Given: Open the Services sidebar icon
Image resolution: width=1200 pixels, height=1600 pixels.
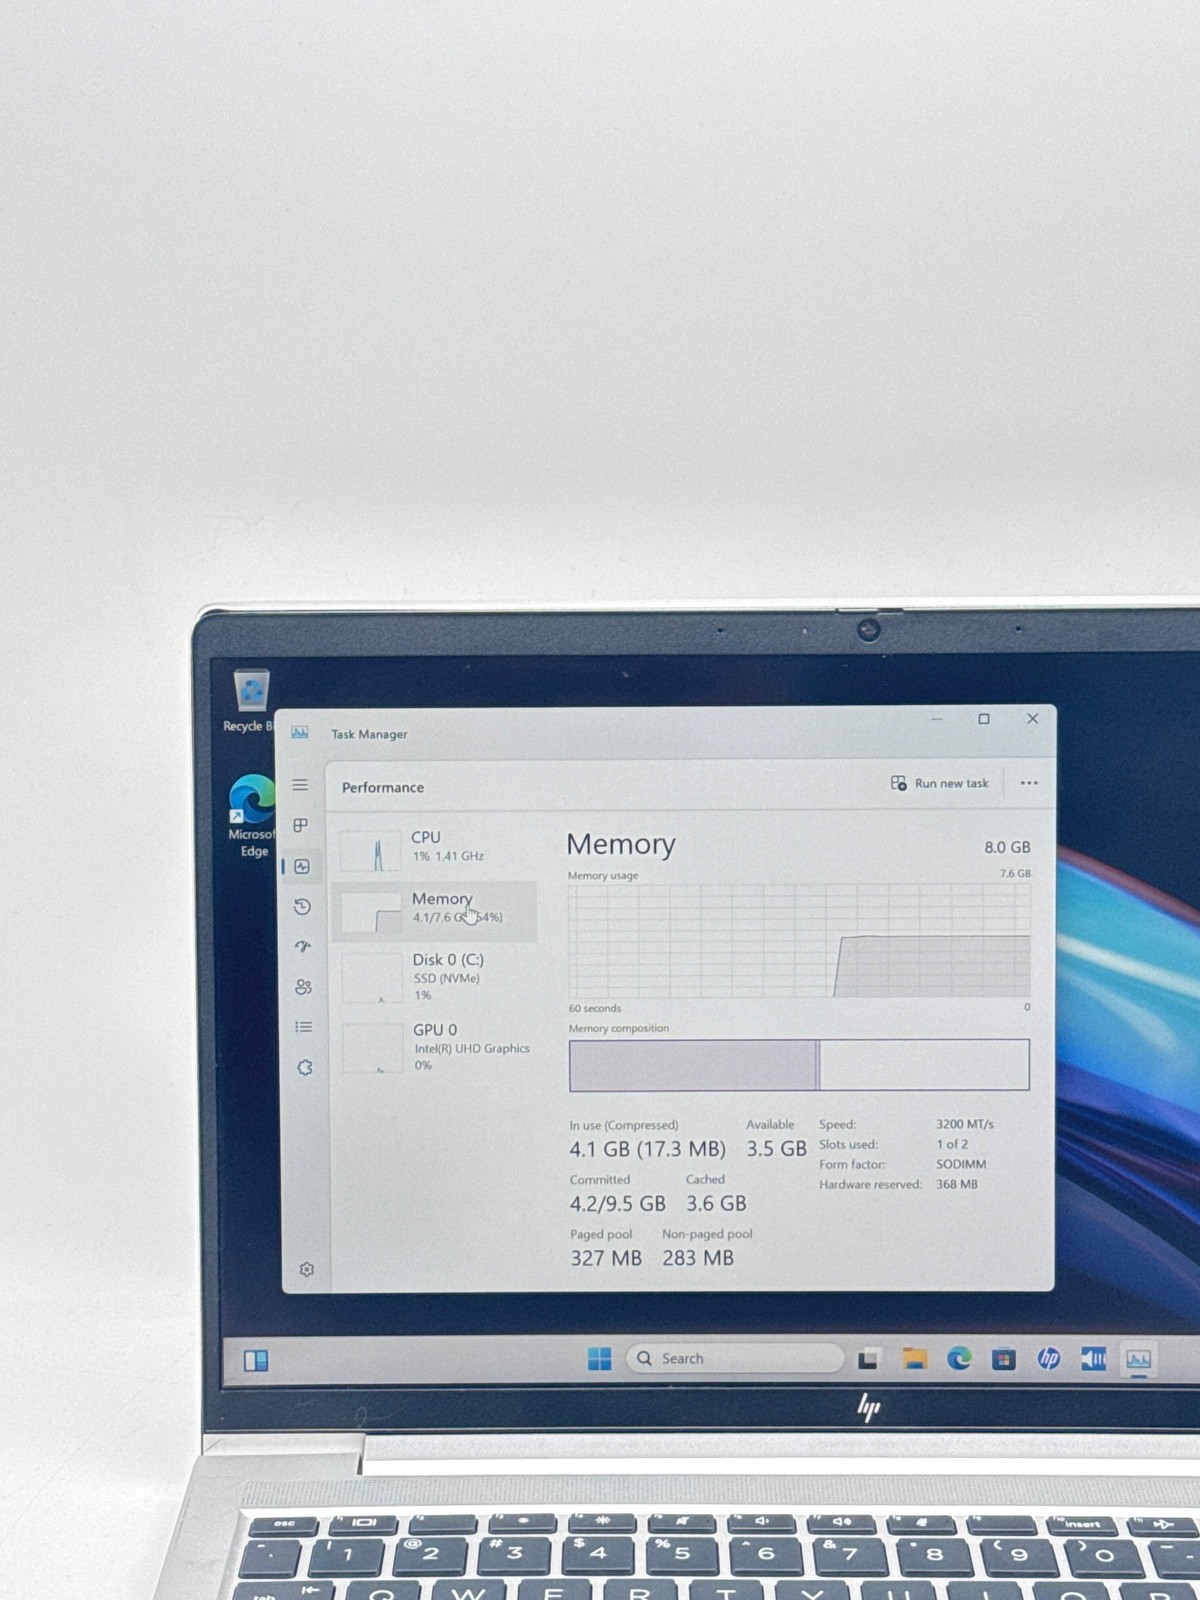Looking at the screenshot, I should [x=305, y=1067].
